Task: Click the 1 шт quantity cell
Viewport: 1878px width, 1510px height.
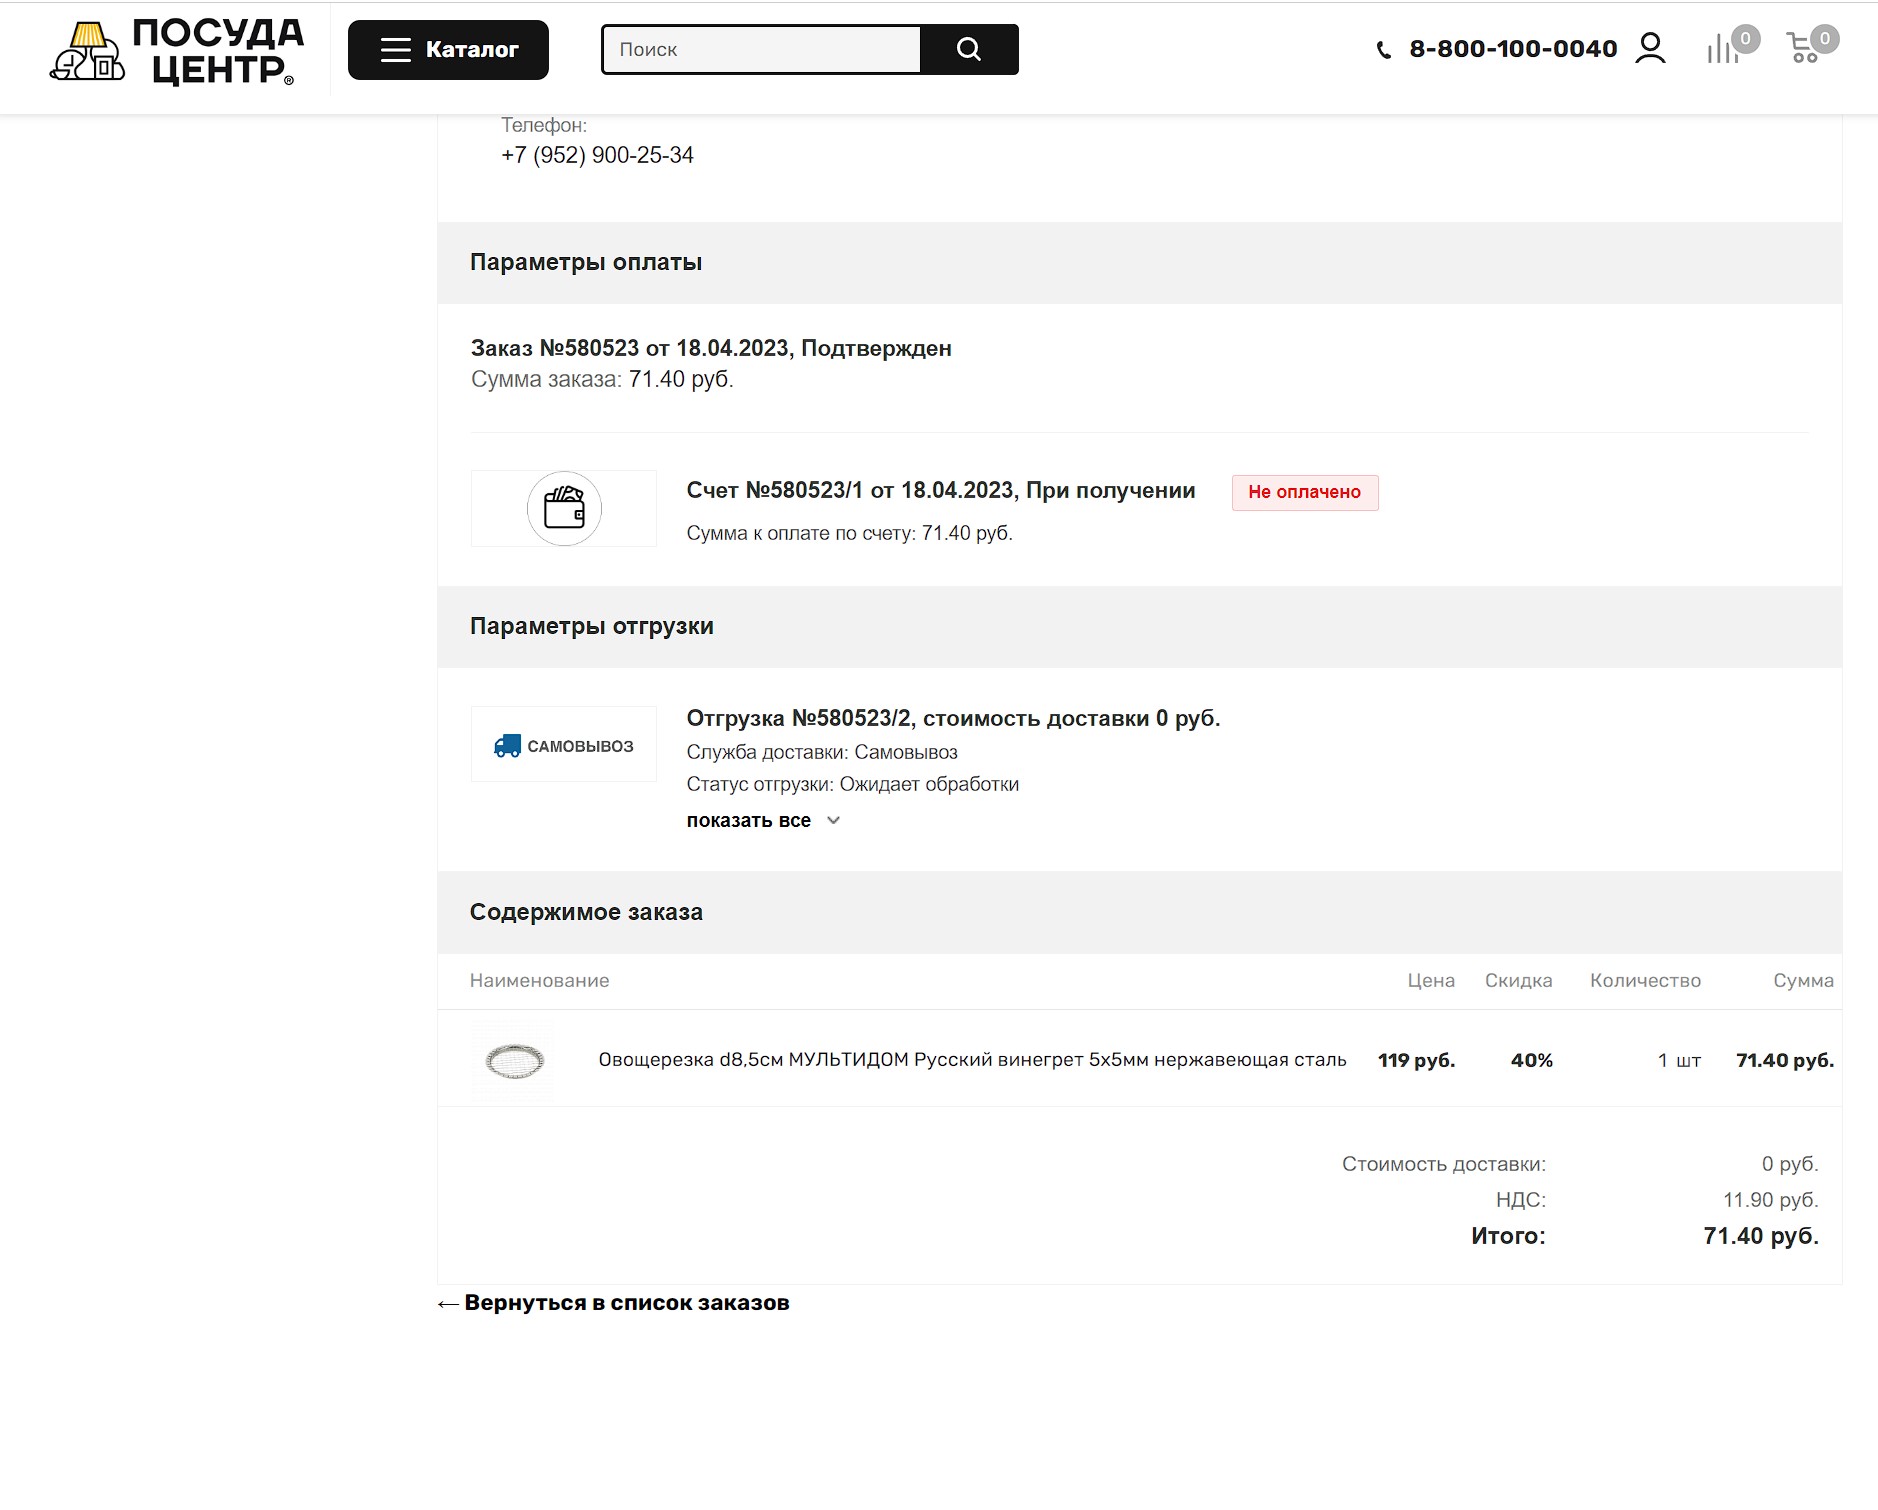Action: [1679, 1060]
